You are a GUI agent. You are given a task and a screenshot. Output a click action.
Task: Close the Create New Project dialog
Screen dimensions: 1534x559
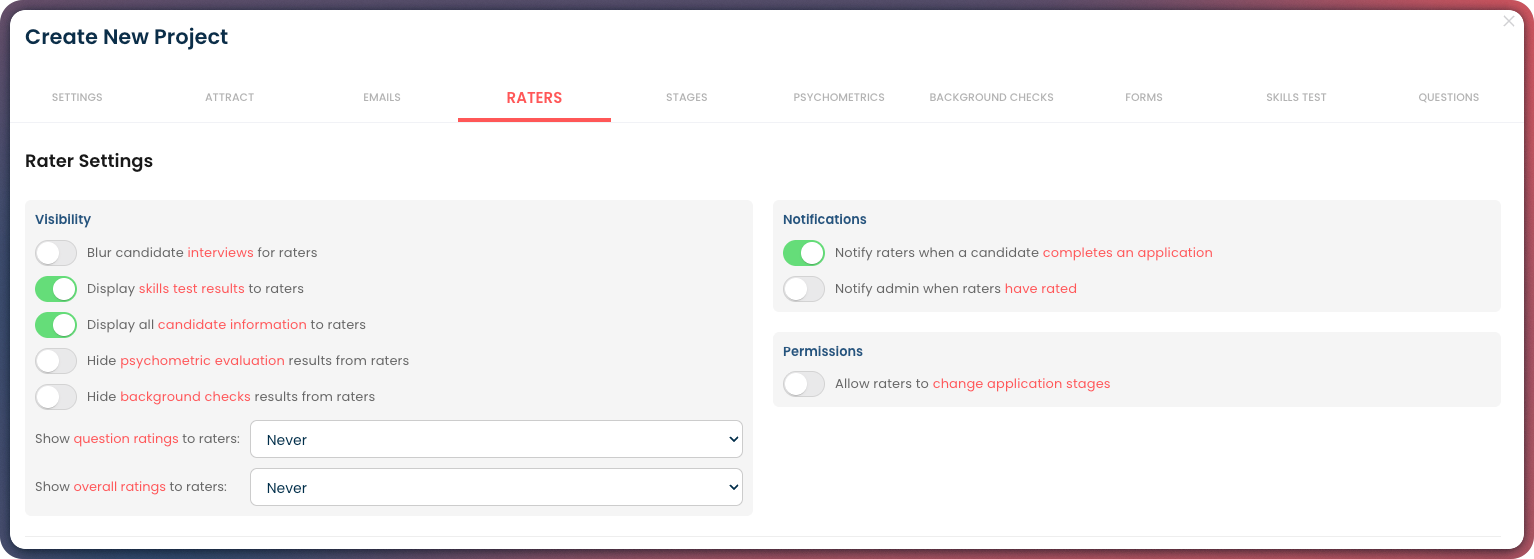[x=1508, y=21]
